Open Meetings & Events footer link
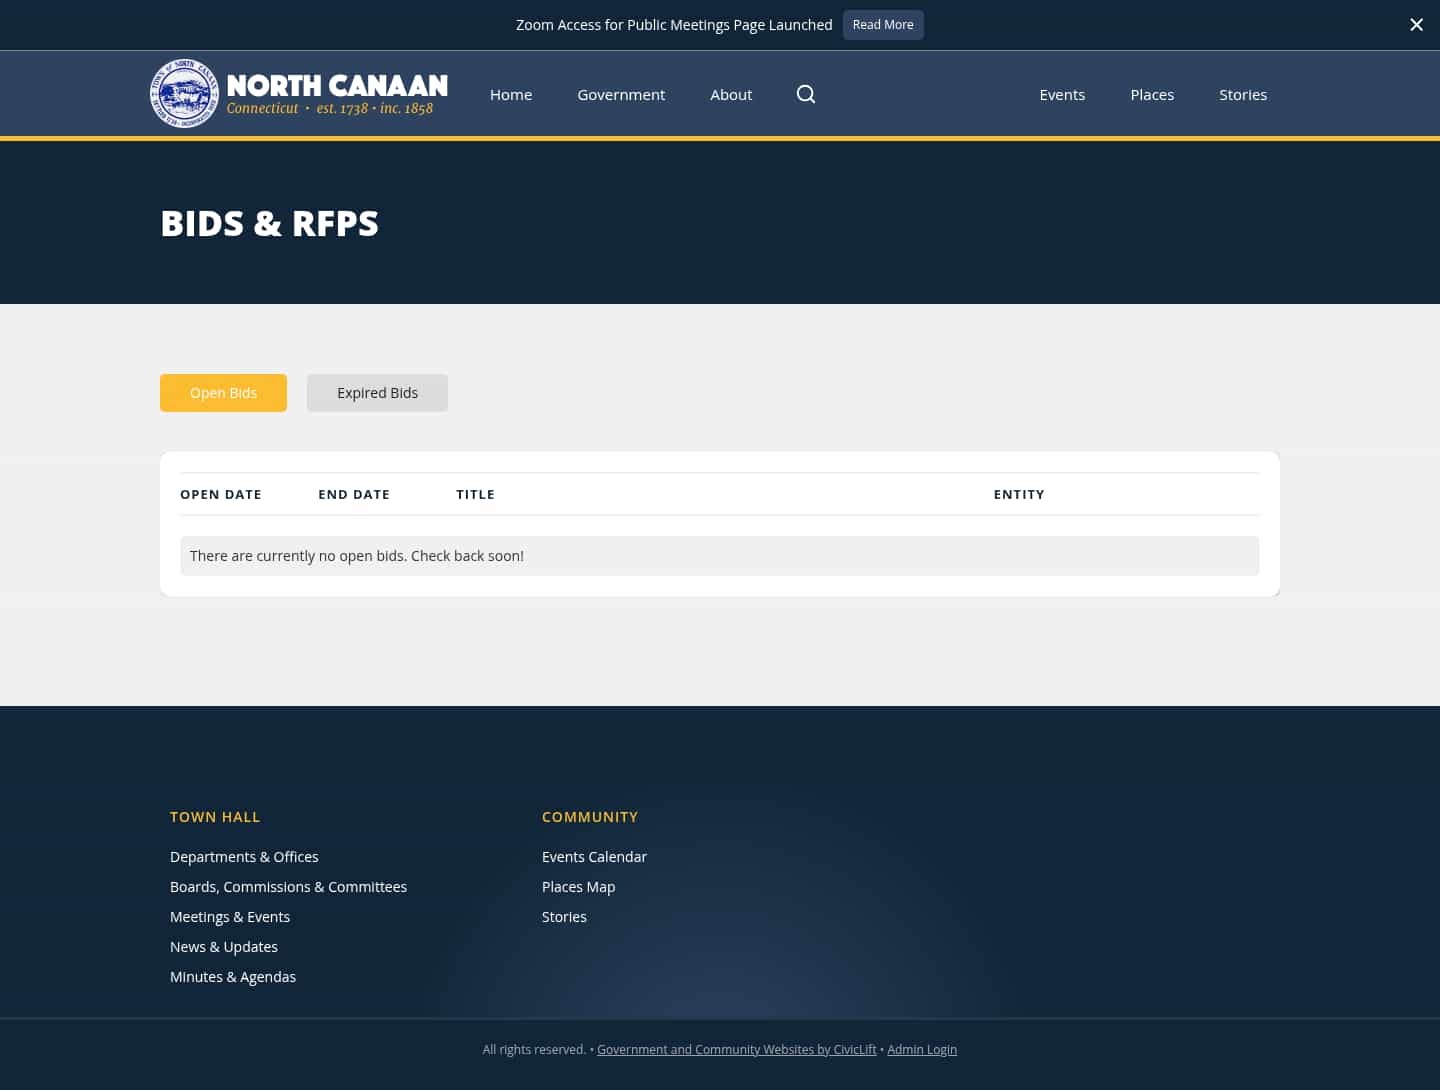Screen dimensions: 1440x1090 (230, 916)
